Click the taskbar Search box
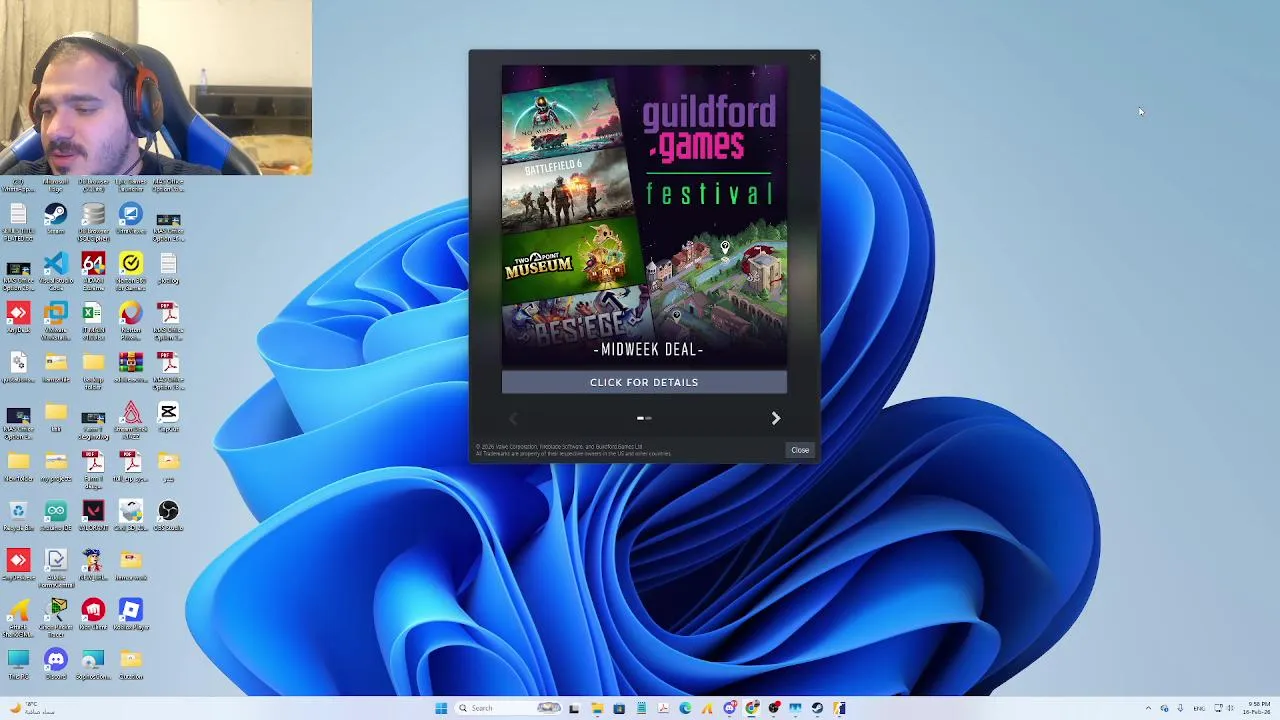 (x=507, y=708)
